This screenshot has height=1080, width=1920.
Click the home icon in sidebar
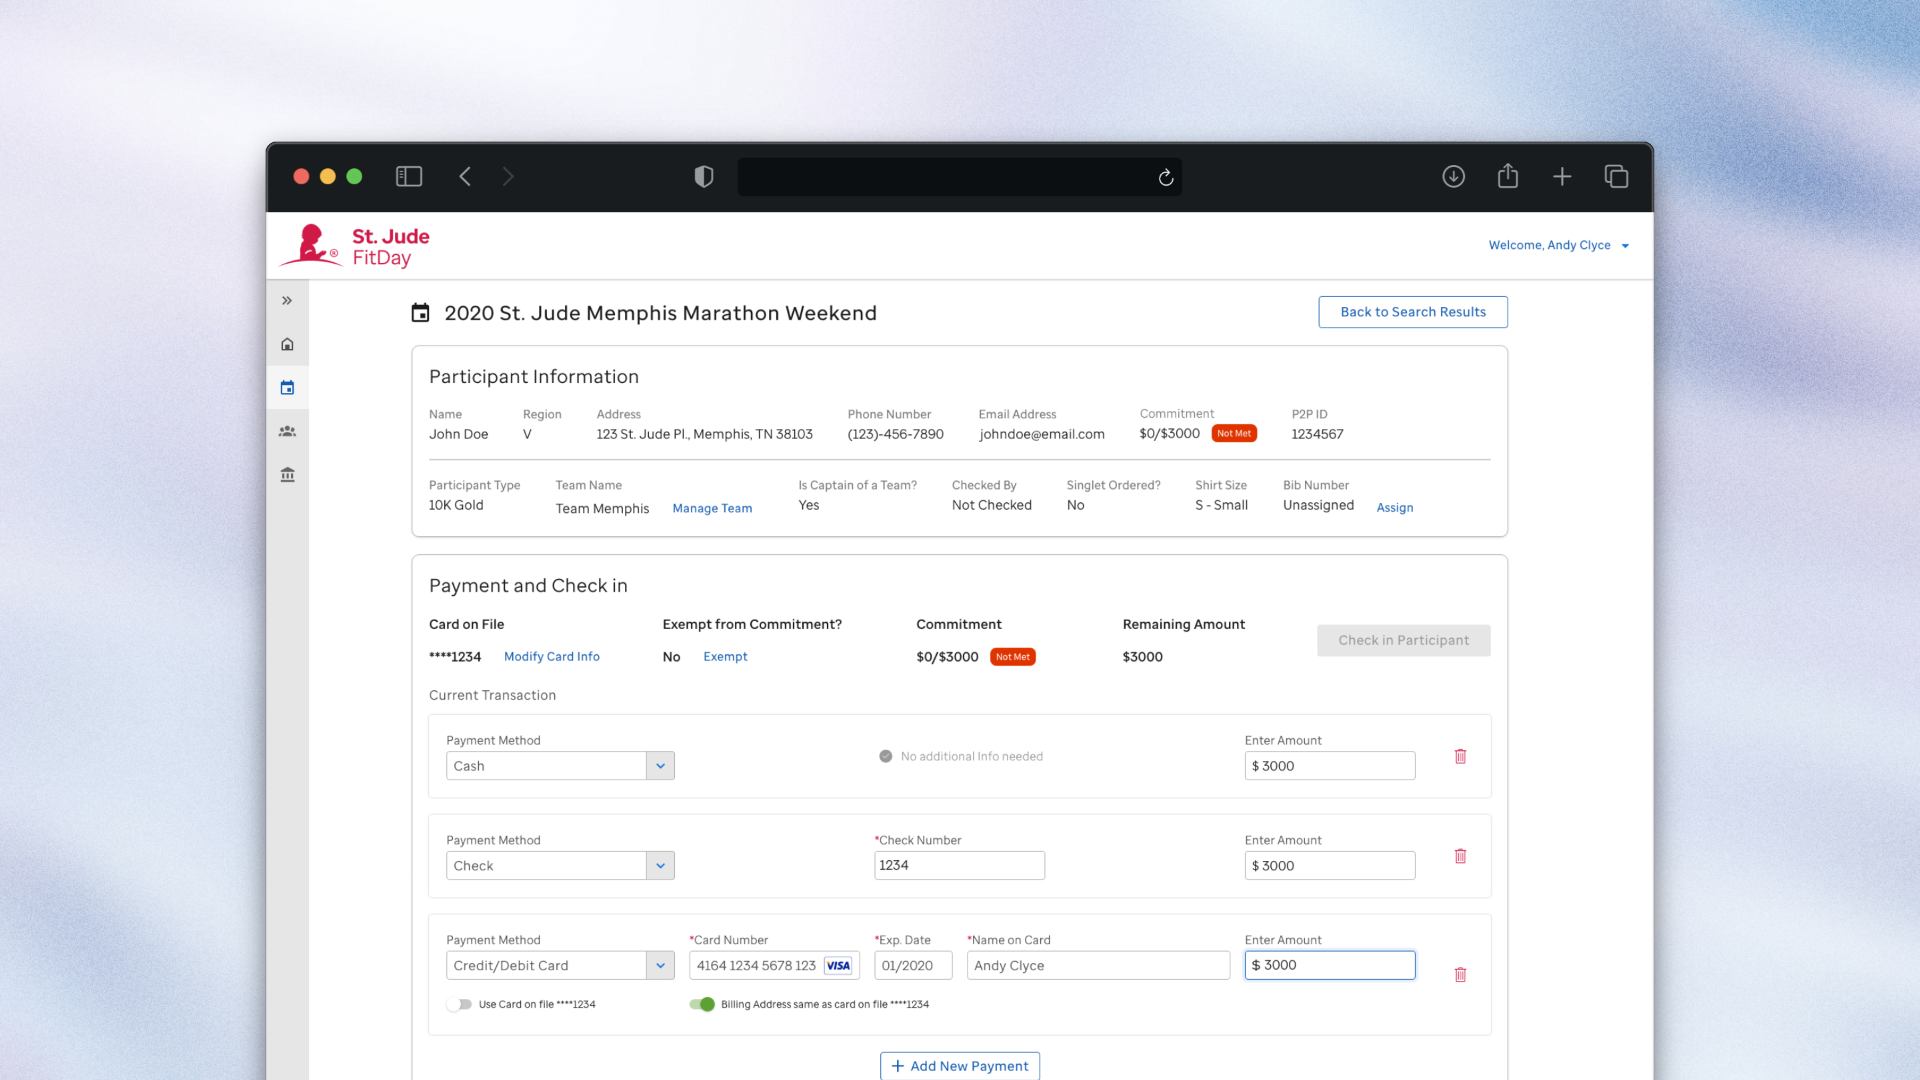(x=287, y=344)
